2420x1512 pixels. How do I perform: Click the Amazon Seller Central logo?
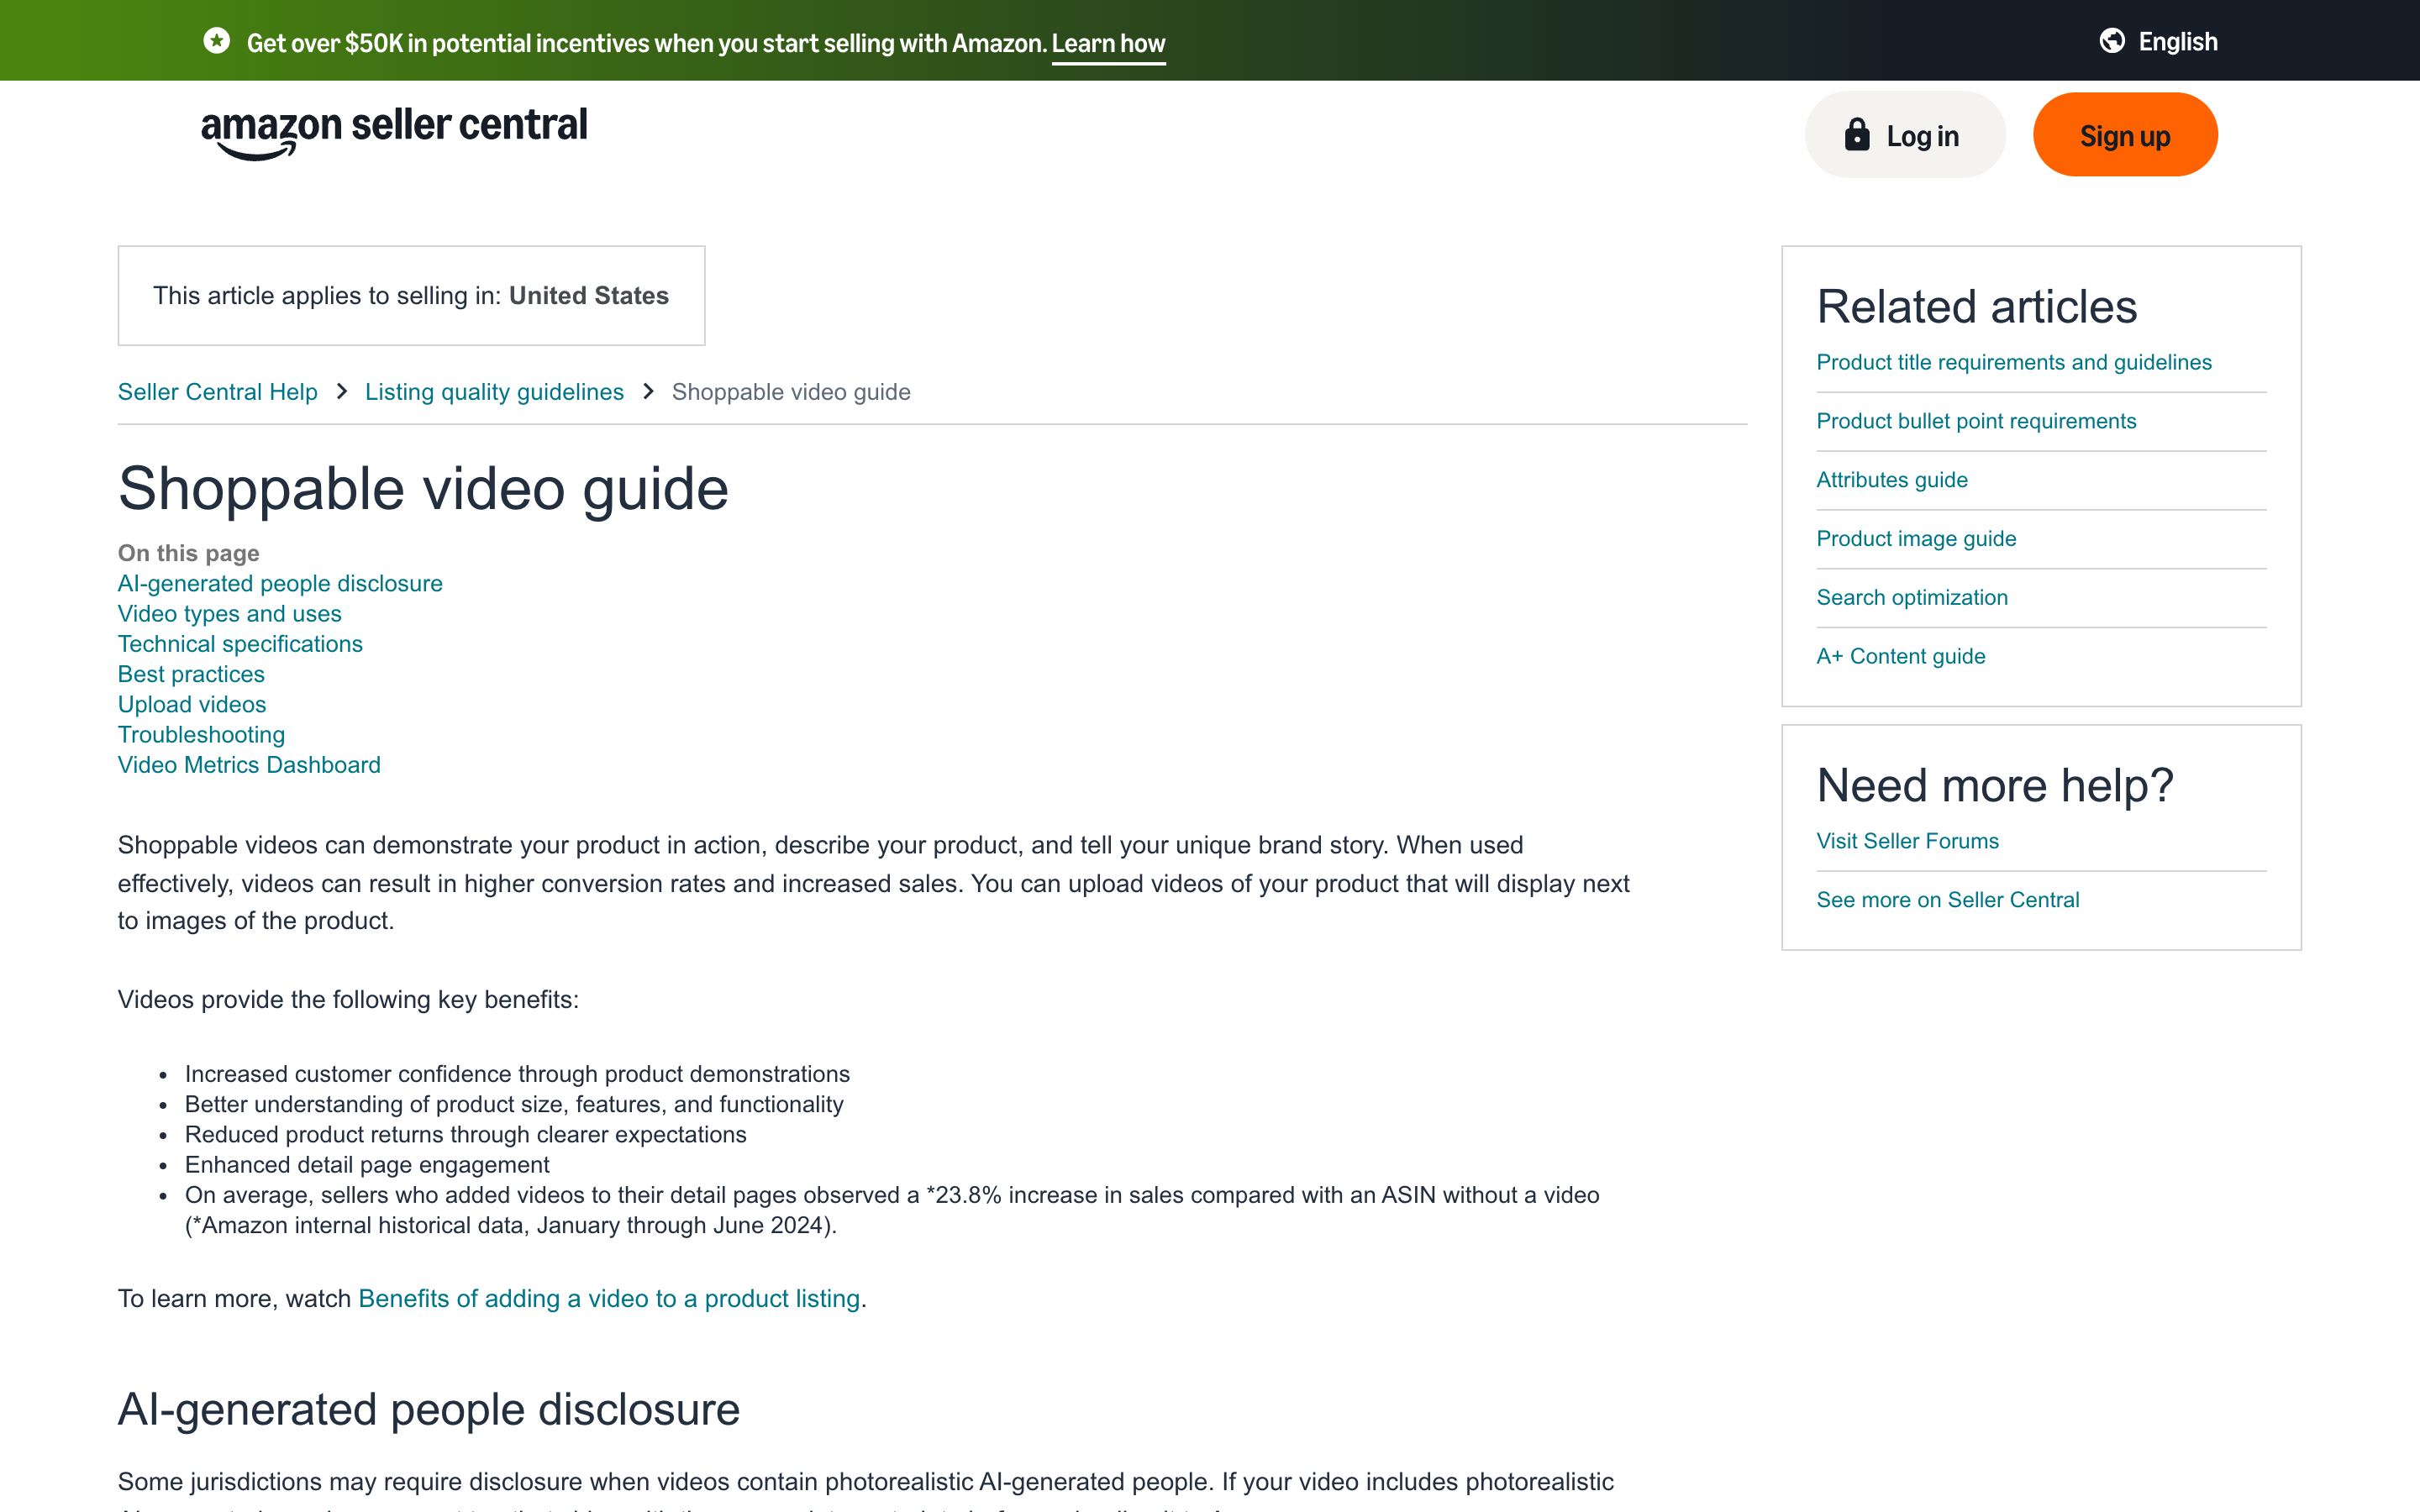coord(394,133)
